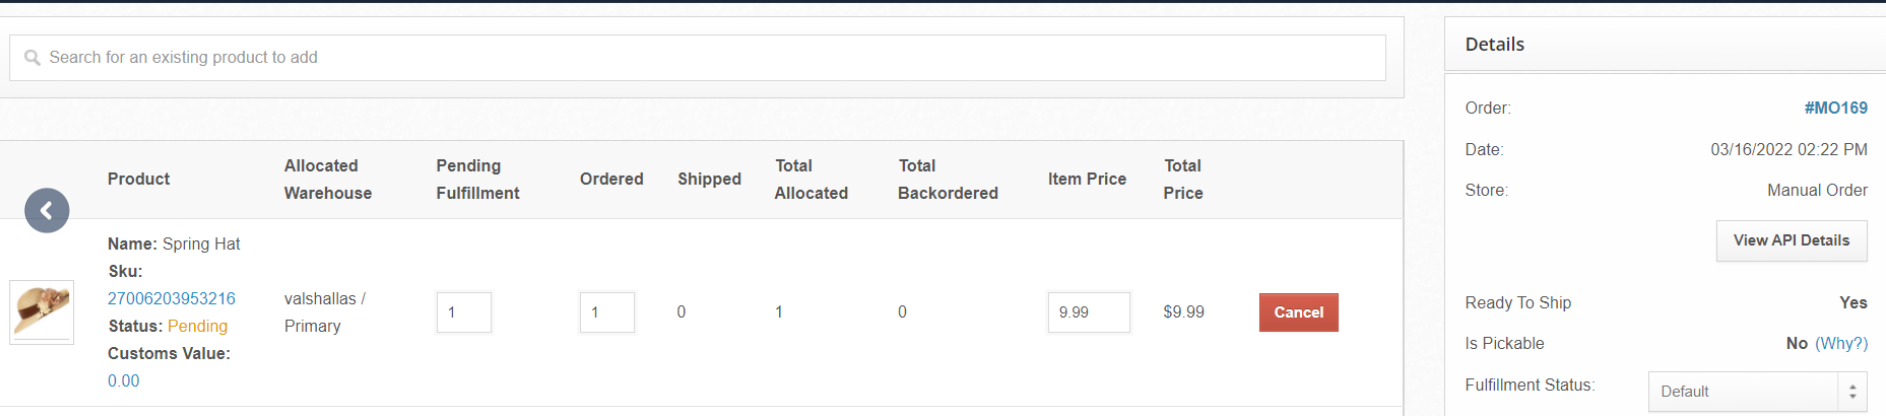Select the Ordered quantity box

[607, 312]
